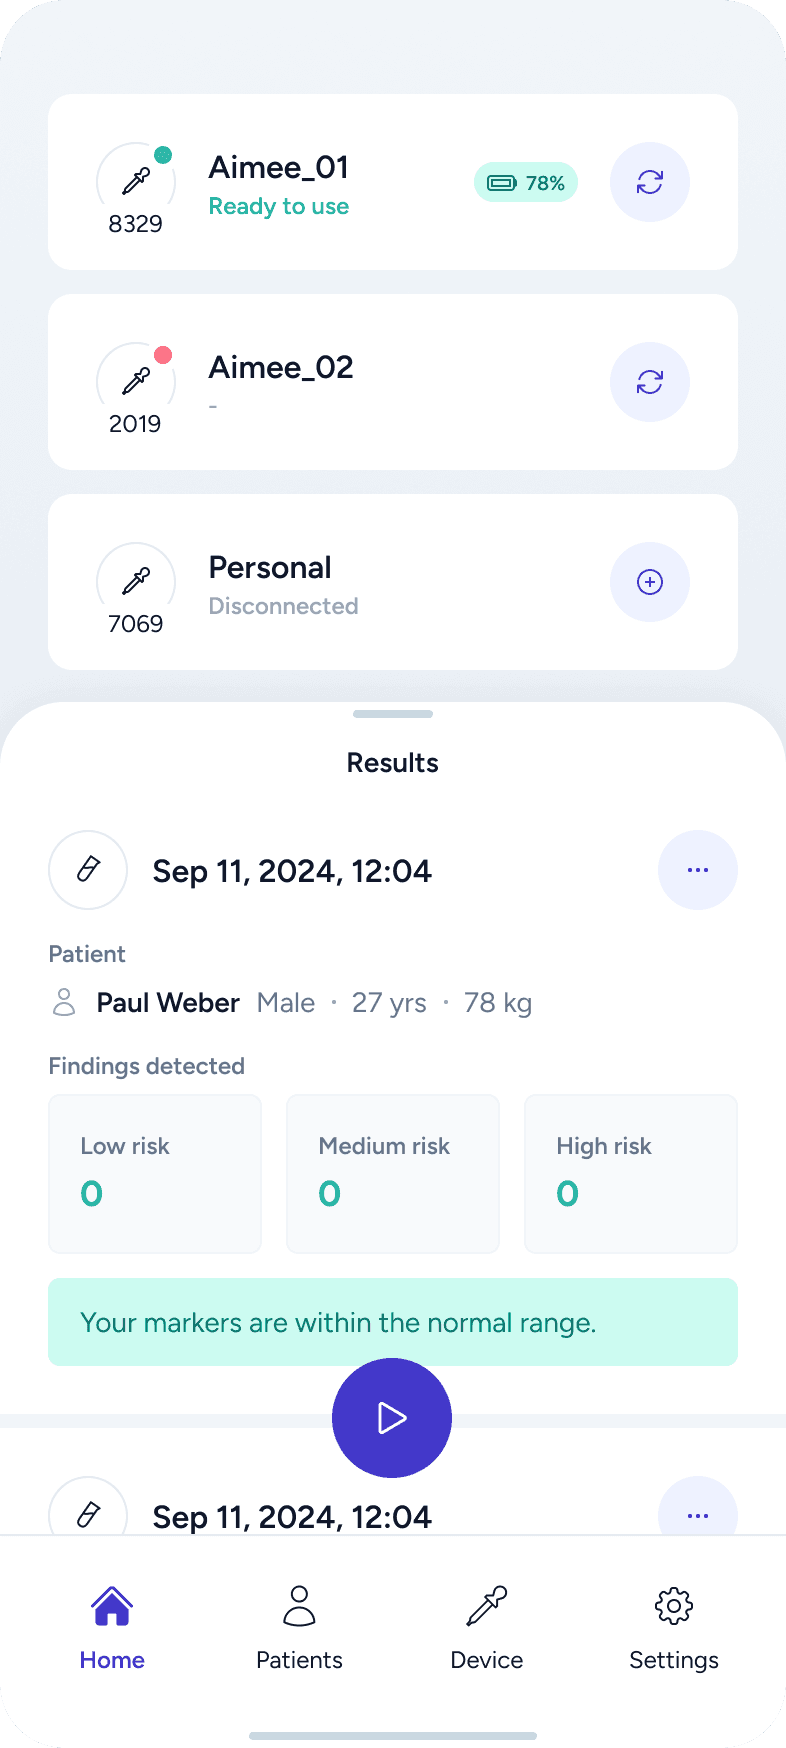The height and width of the screenshot is (1748, 786).
Task: Open the Low risk findings card
Action: pos(155,1173)
